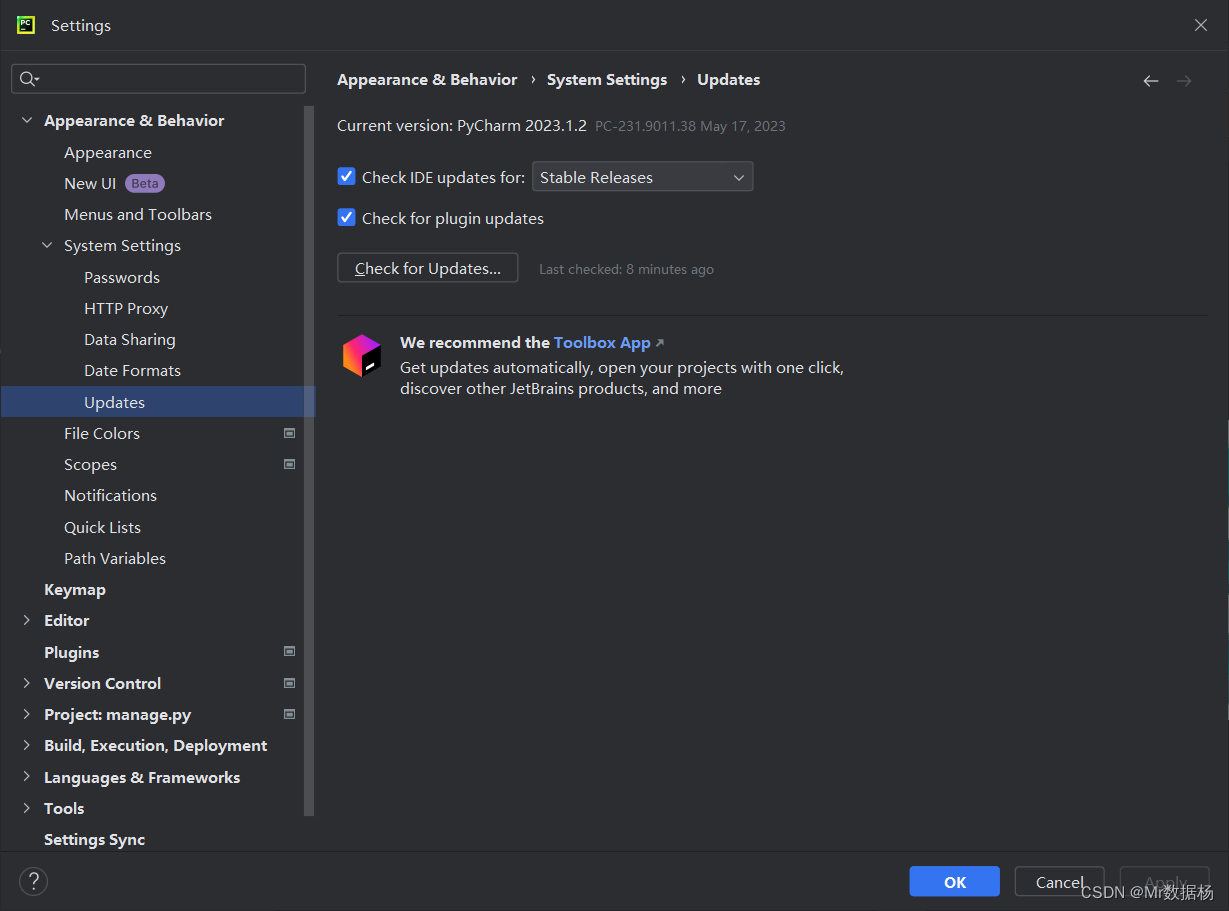
Task: Select Appearance in the settings tree
Action: [108, 152]
